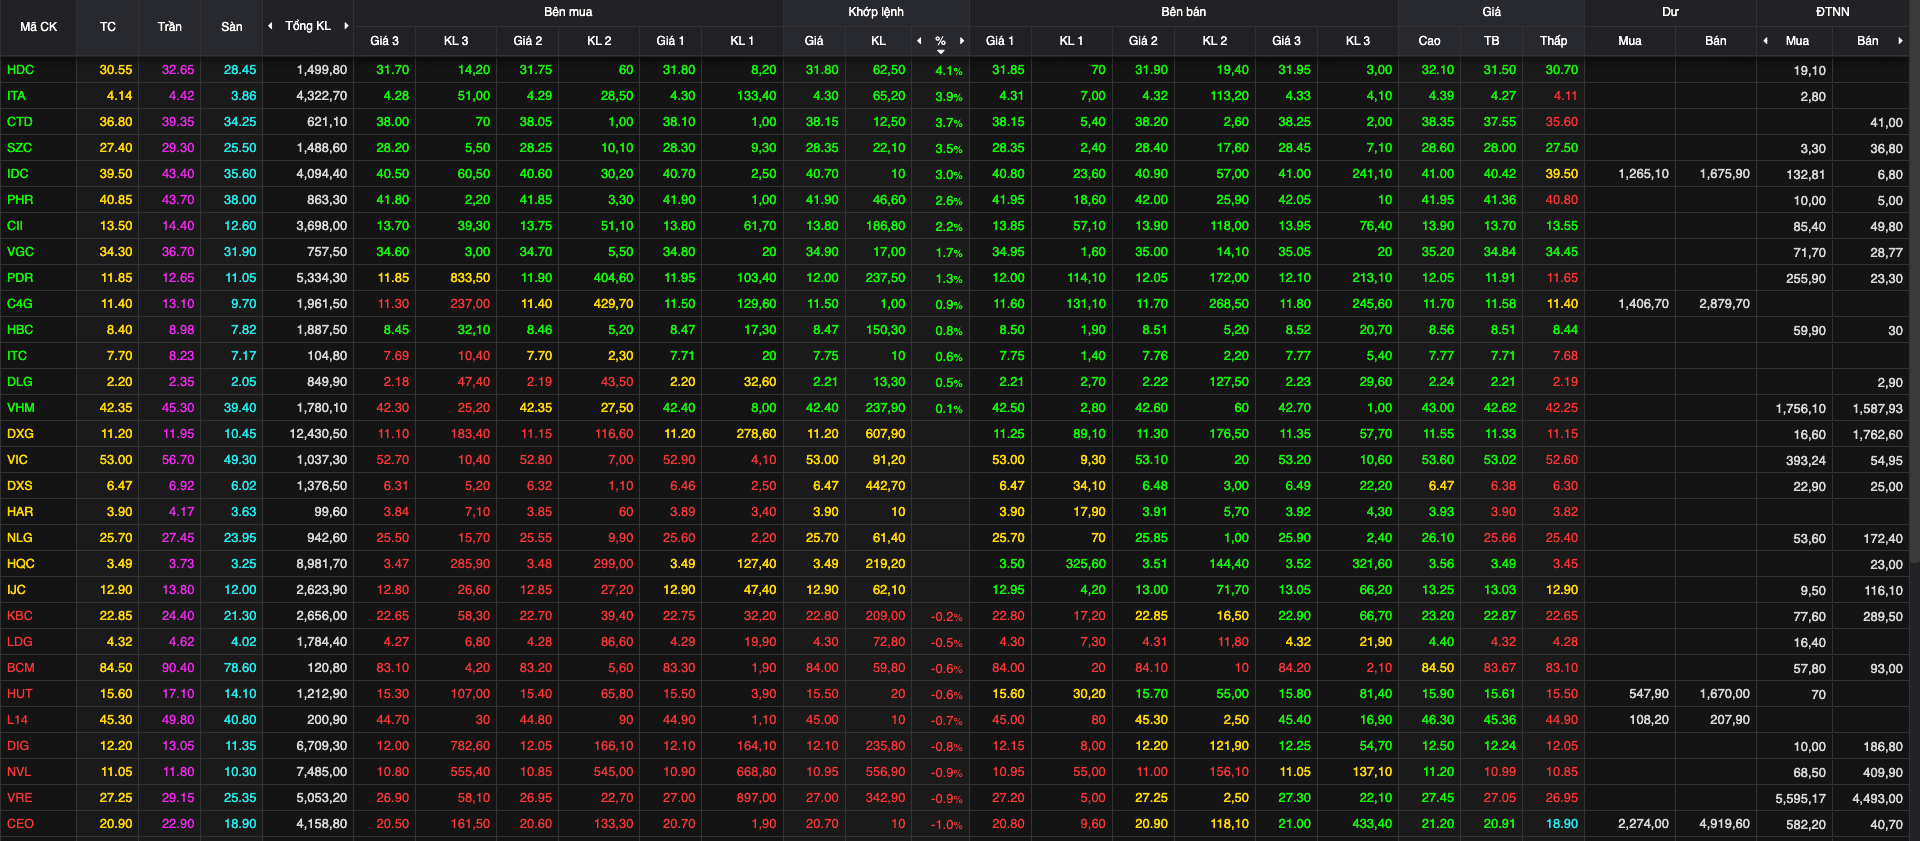Click the TB price column header
The image size is (1920, 841).
(x=1491, y=41)
